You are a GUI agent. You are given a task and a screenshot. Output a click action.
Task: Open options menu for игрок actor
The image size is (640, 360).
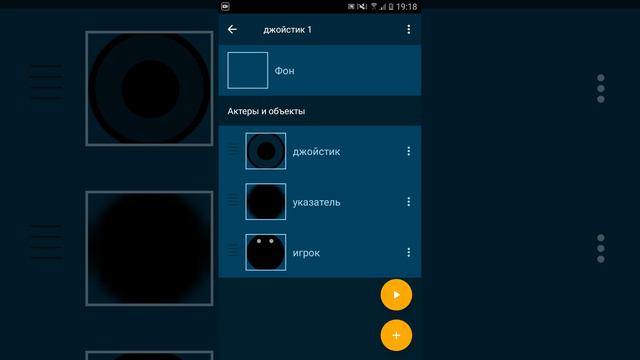pyautogui.click(x=409, y=253)
